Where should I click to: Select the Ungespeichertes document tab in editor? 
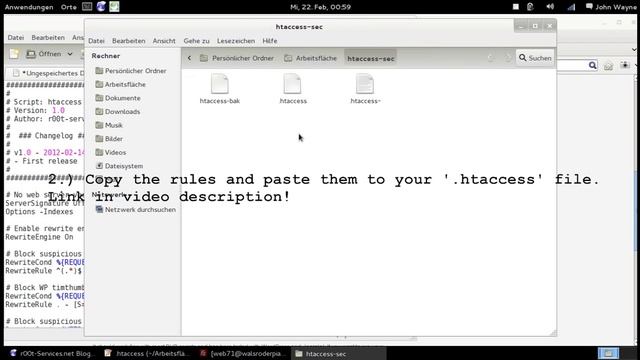(x=48, y=73)
